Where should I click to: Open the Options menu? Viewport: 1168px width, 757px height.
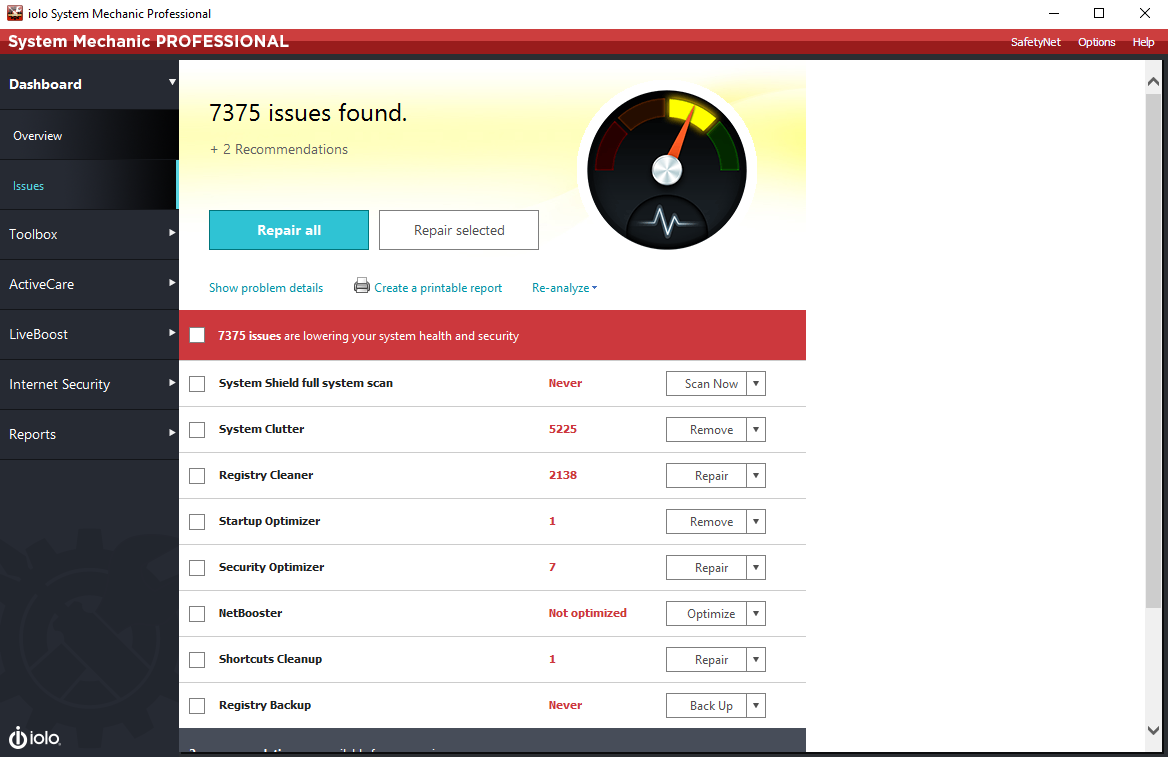tap(1096, 42)
